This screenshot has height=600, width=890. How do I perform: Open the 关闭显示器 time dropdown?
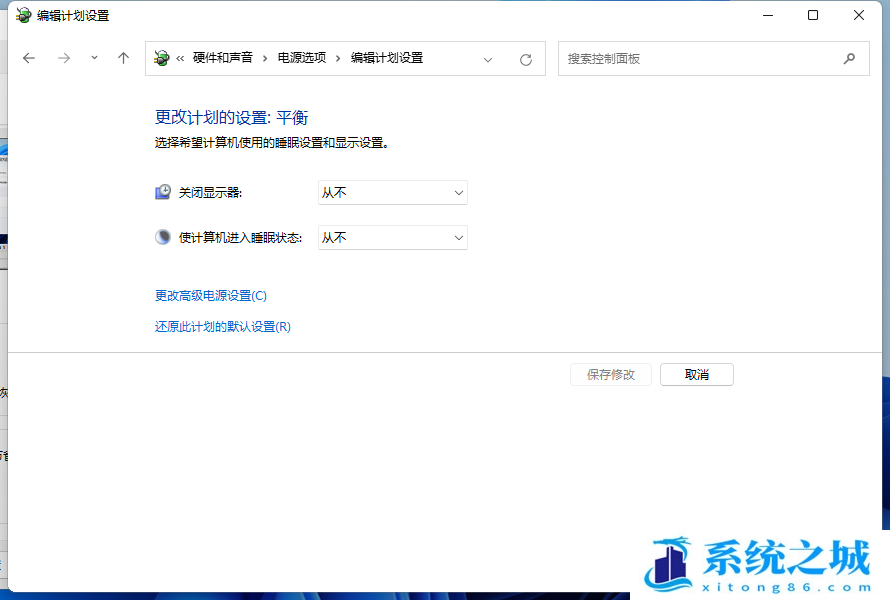(x=392, y=192)
